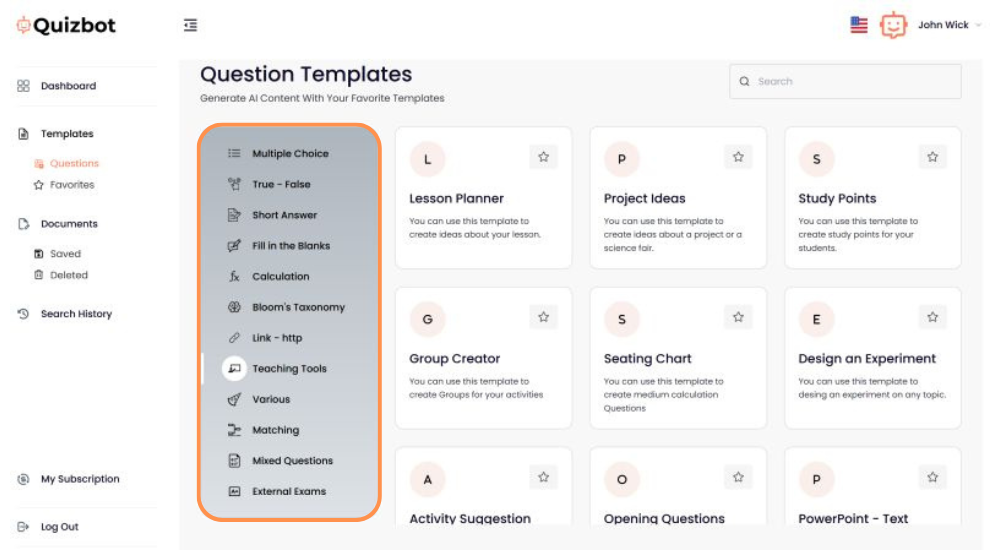The image size is (1000, 550).
Task: Click the Fill in the Blanks icon
Action: pyautogui.click(x=234, y=246)
